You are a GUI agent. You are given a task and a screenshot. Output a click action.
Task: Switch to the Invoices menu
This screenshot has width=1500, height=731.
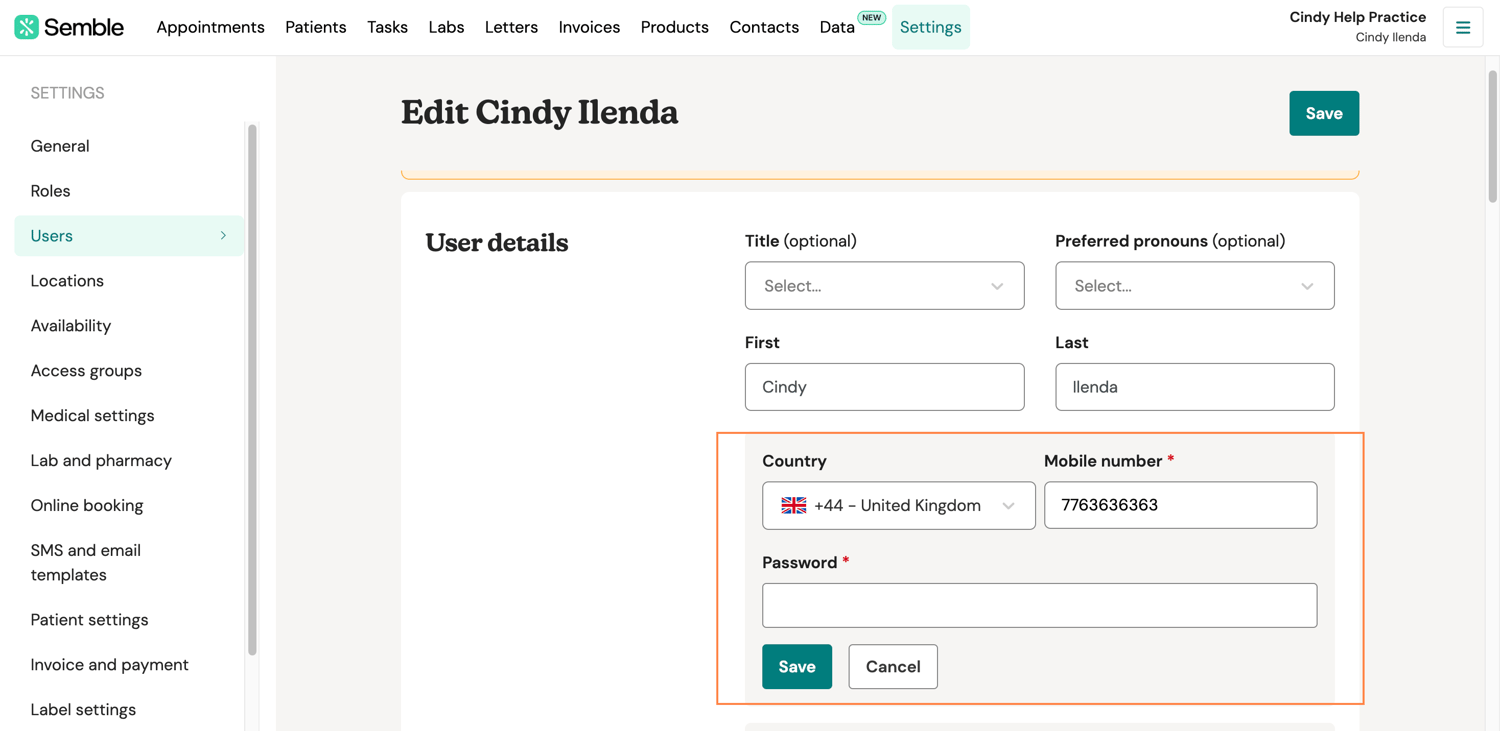589,27
